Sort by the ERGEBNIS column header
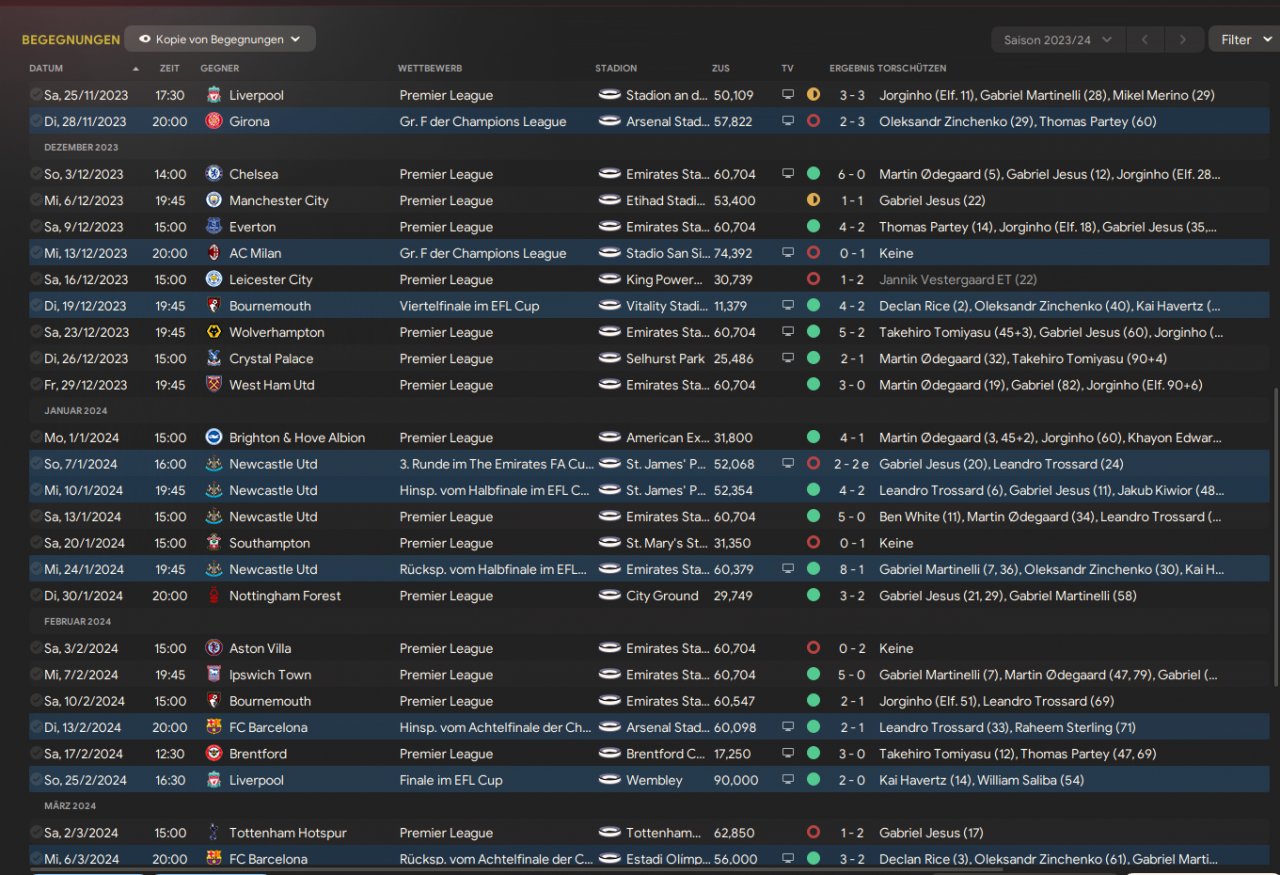Image resolution: width=1280 pixels, height=875 pixels. [x=851, y=68]
